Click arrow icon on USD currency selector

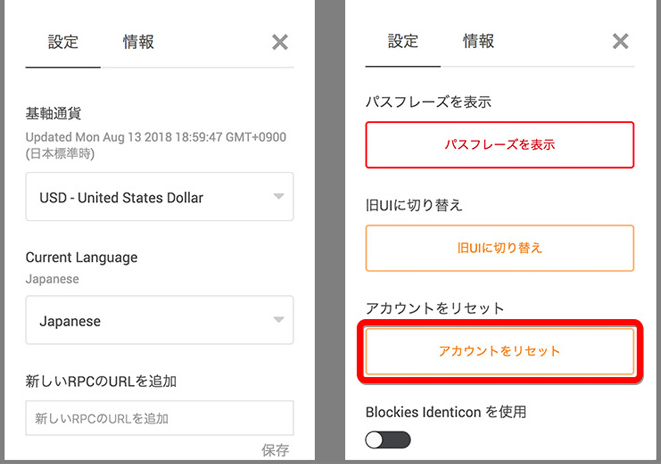coord(279,197)
